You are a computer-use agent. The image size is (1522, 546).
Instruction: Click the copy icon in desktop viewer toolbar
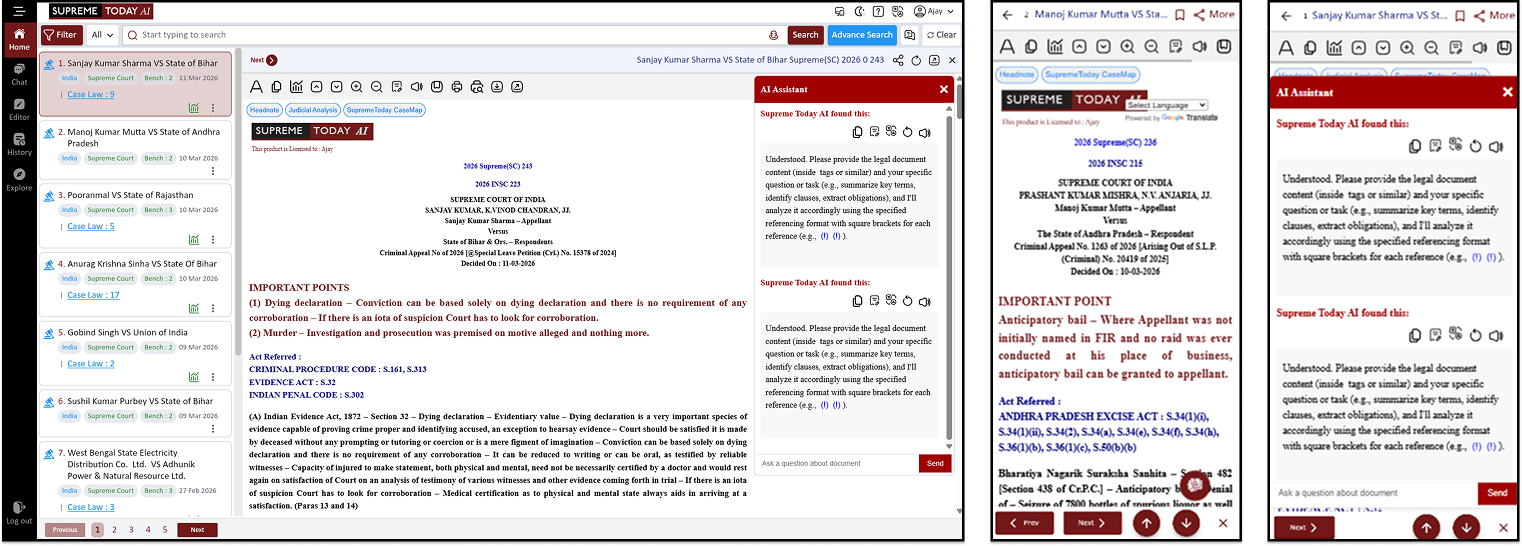(277, 87)
